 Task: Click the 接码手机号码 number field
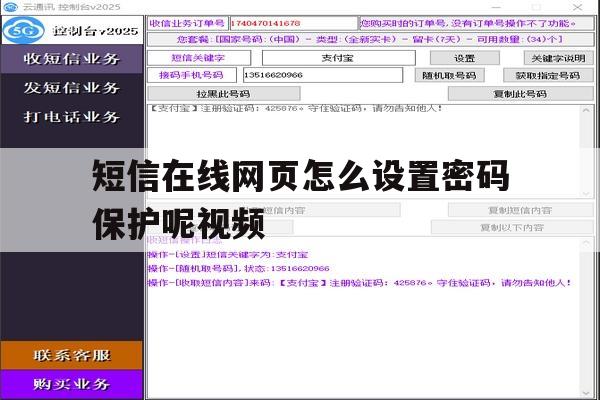tap(323, 75)
